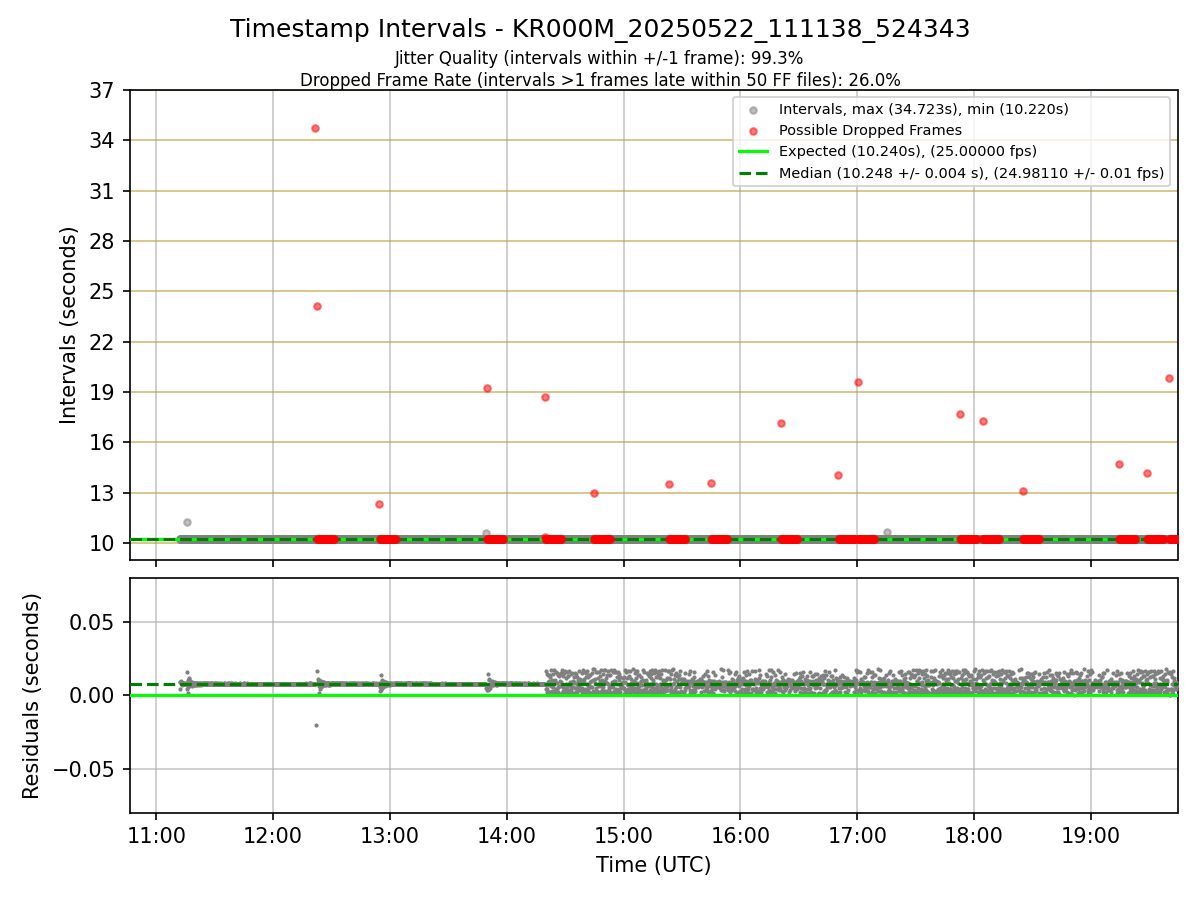Click the red point near 14 seconds before 17:00
Screen dimensions: 1200x900
pos(838,475)
